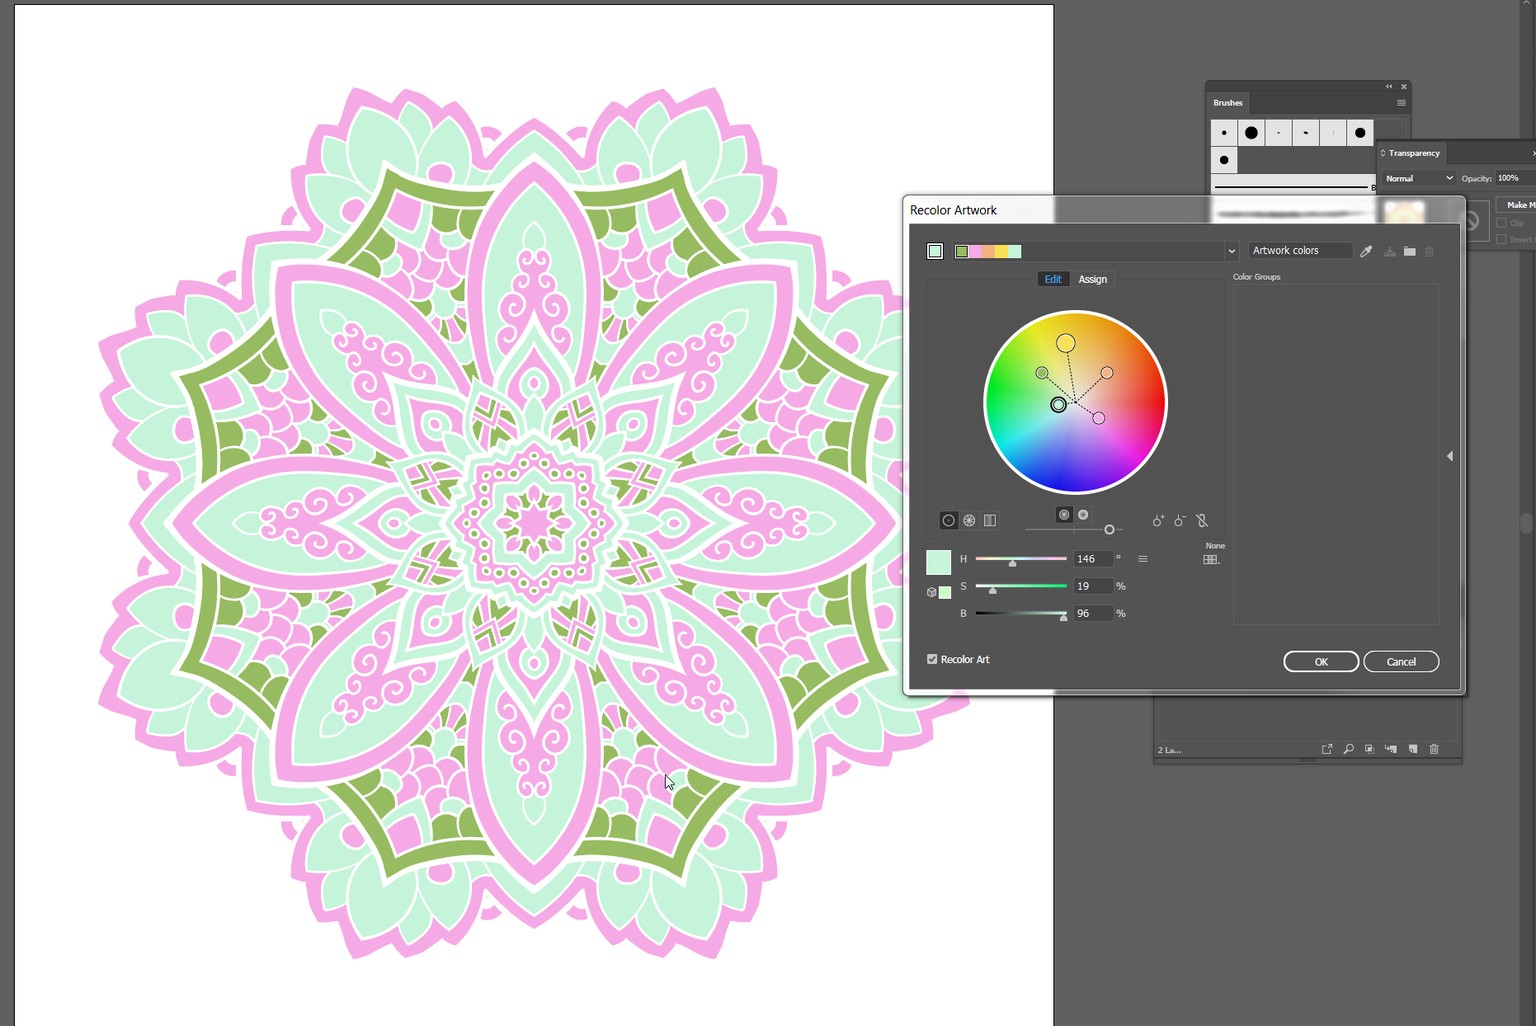Click show saturation and hue on wheel icon

pos(1064,515)
